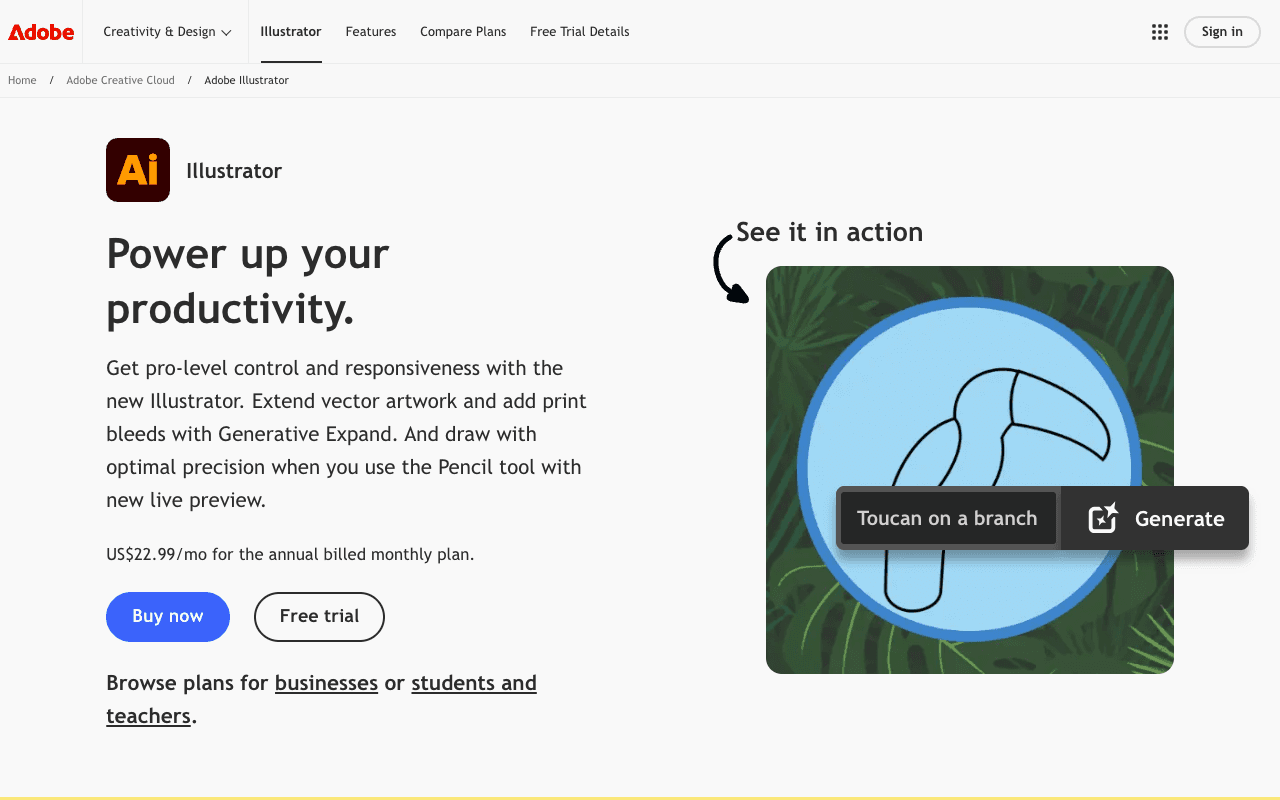Click the Illustrator product name text
Image resolution: width=1280 pixels, height=800 pixels.
(234, 171)
